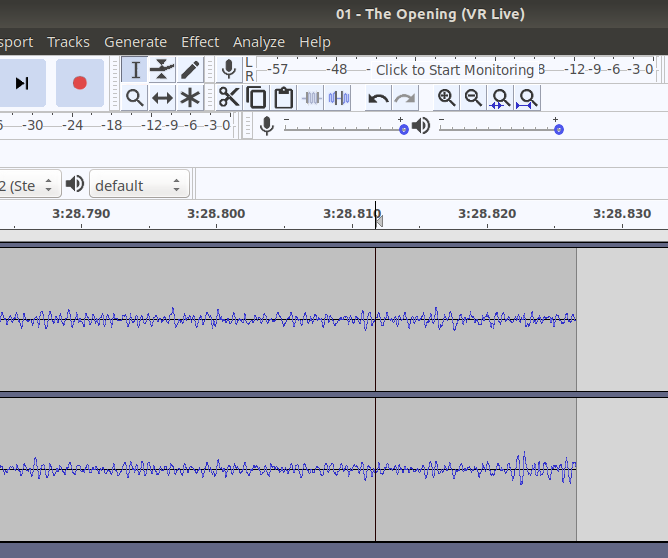Screen dimensions: 668x558
Task: Open the recording meter microphone dropdown
Action: 229,69
